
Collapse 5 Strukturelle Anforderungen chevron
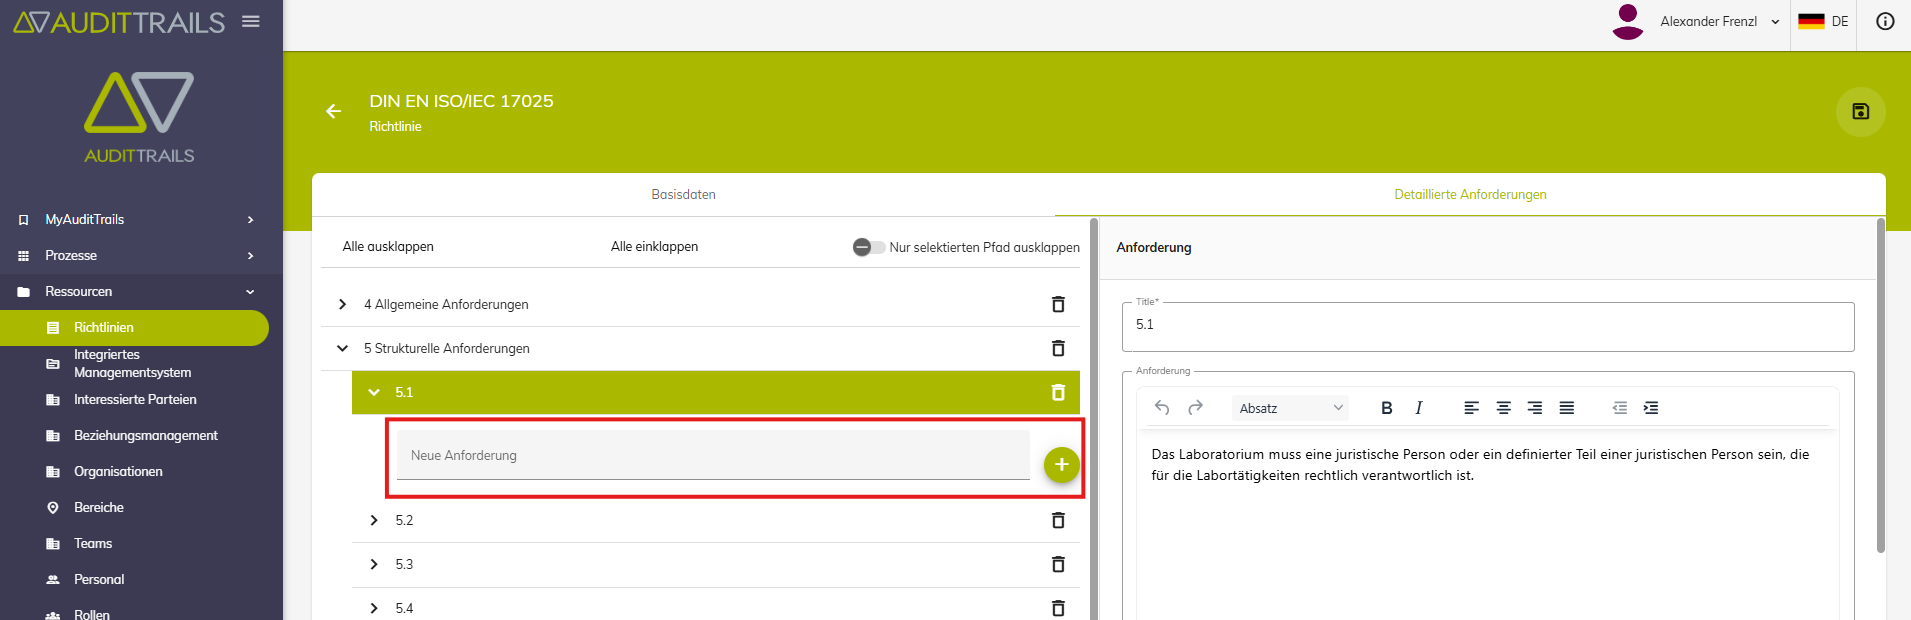pos(343,348)
